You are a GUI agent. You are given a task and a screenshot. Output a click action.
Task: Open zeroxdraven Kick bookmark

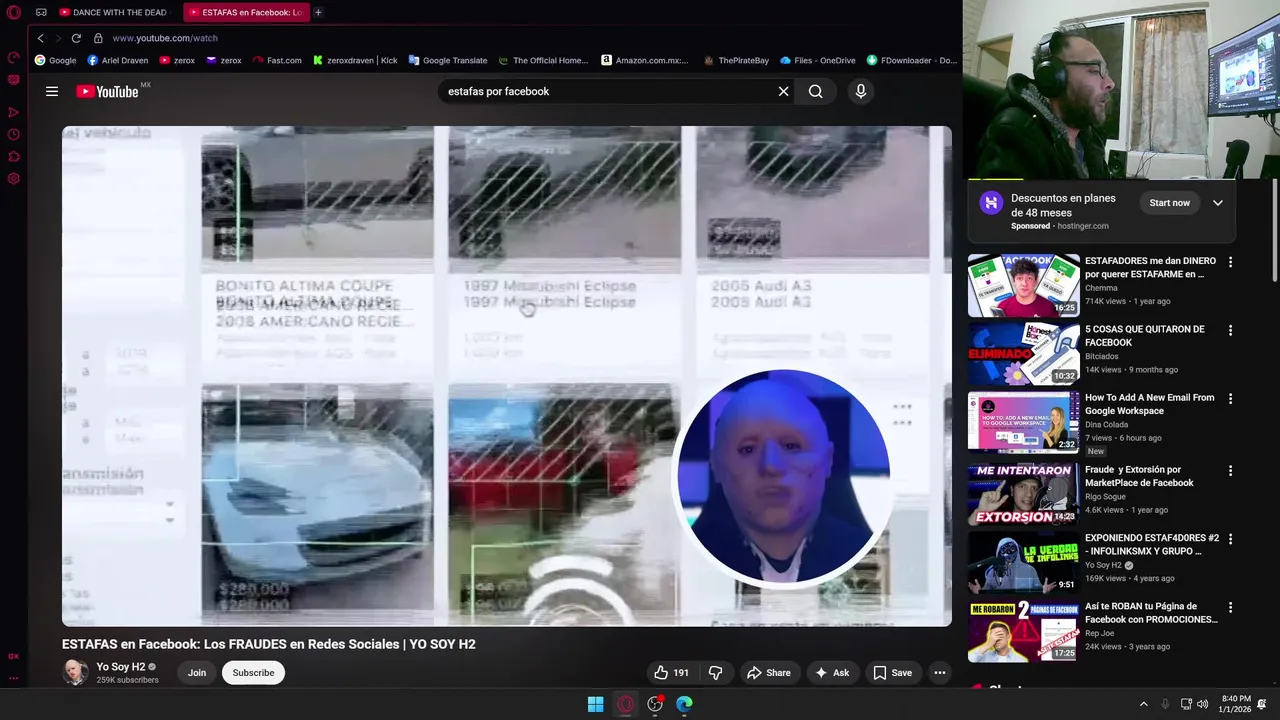click(355, 60)
